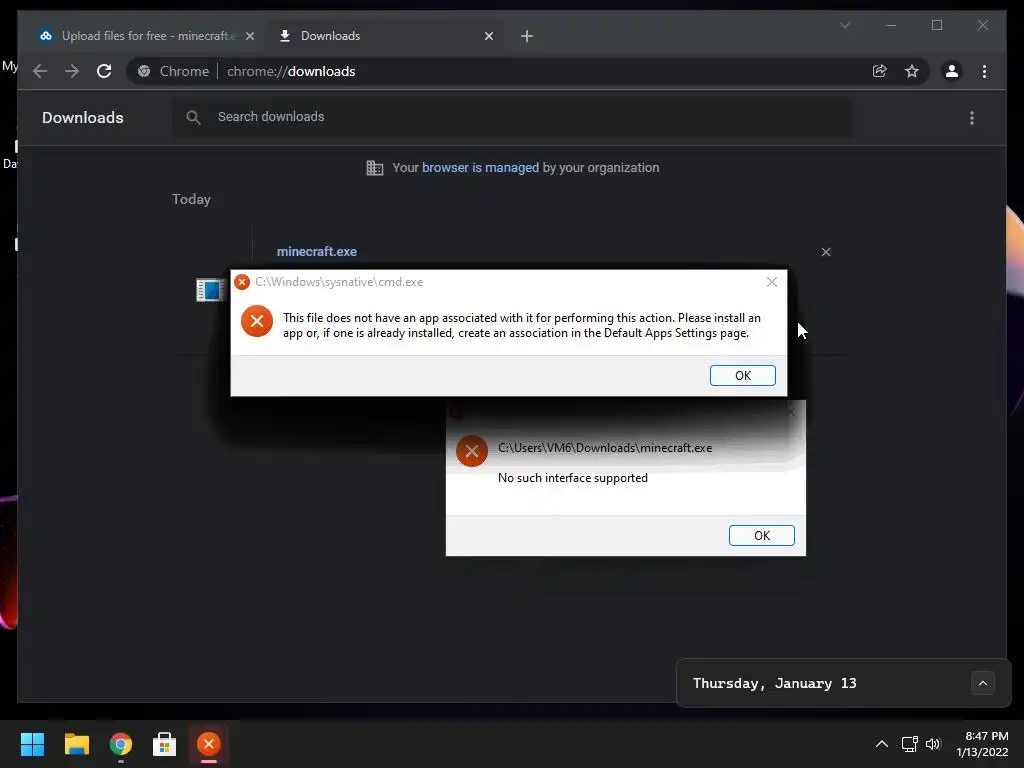Click the red error icon beside minecraft.exe path

pyautogui.click(x=472, y=451)
